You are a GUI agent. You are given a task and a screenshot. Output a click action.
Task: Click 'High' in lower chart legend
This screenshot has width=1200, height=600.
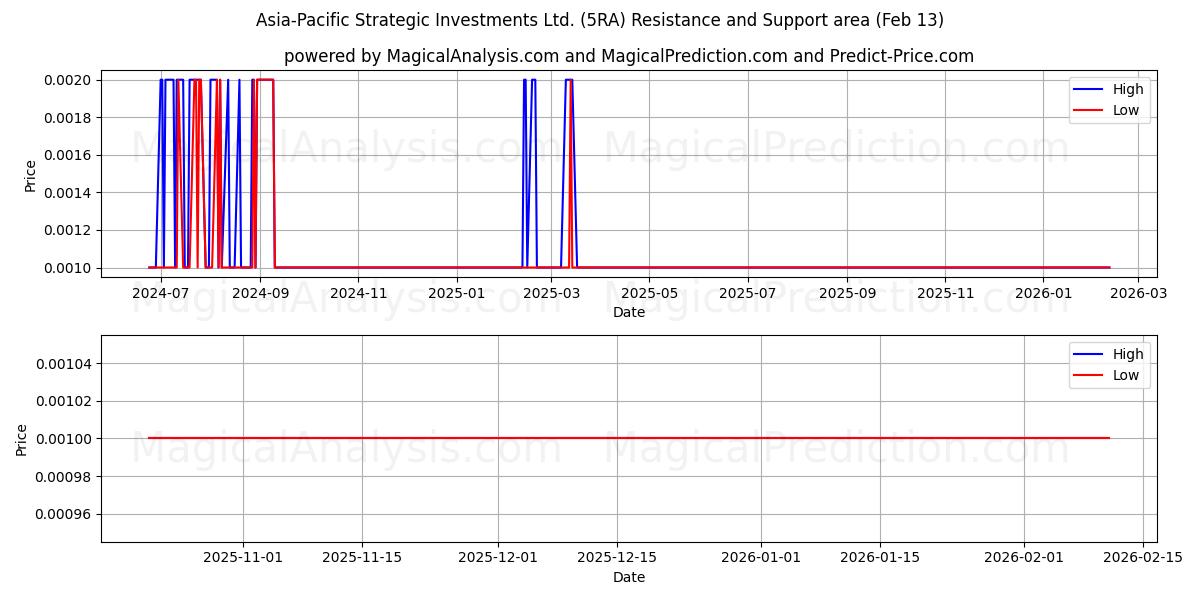[1128, 354]
